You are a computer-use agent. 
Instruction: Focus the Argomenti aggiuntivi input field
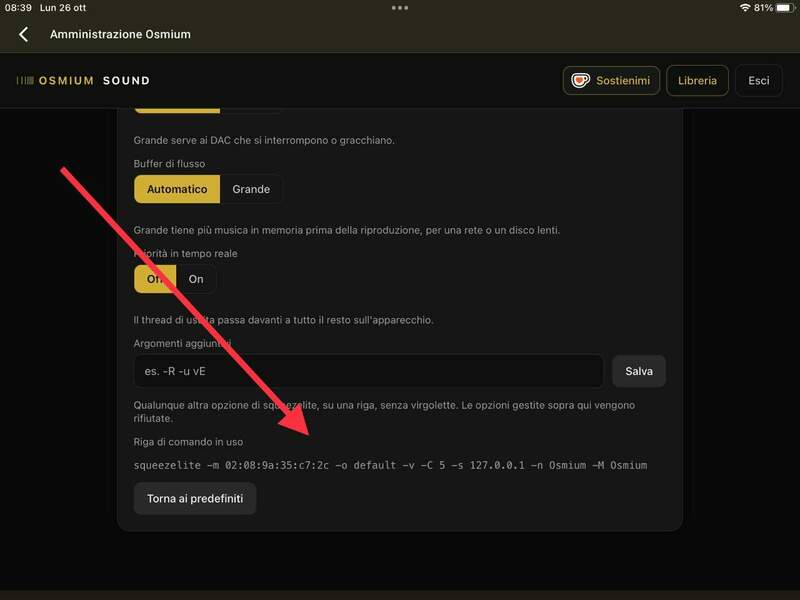tap(369, 371)
